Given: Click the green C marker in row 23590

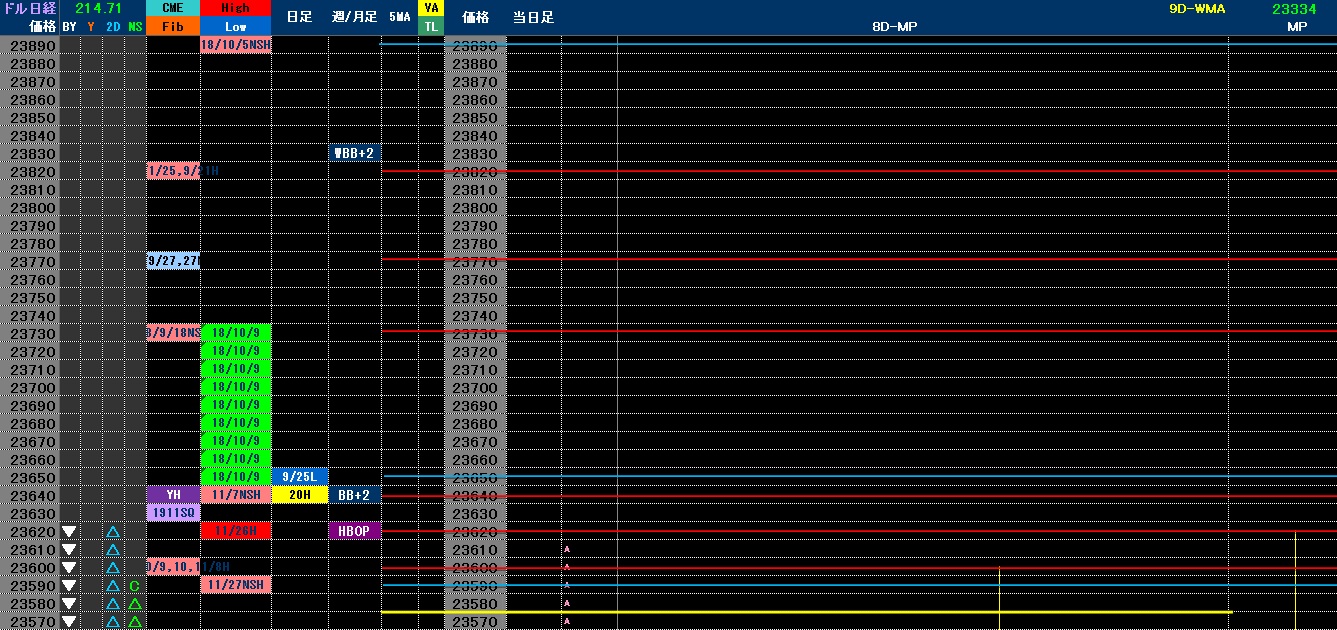Looking at the screenshot, I should [x=134, y=586].
